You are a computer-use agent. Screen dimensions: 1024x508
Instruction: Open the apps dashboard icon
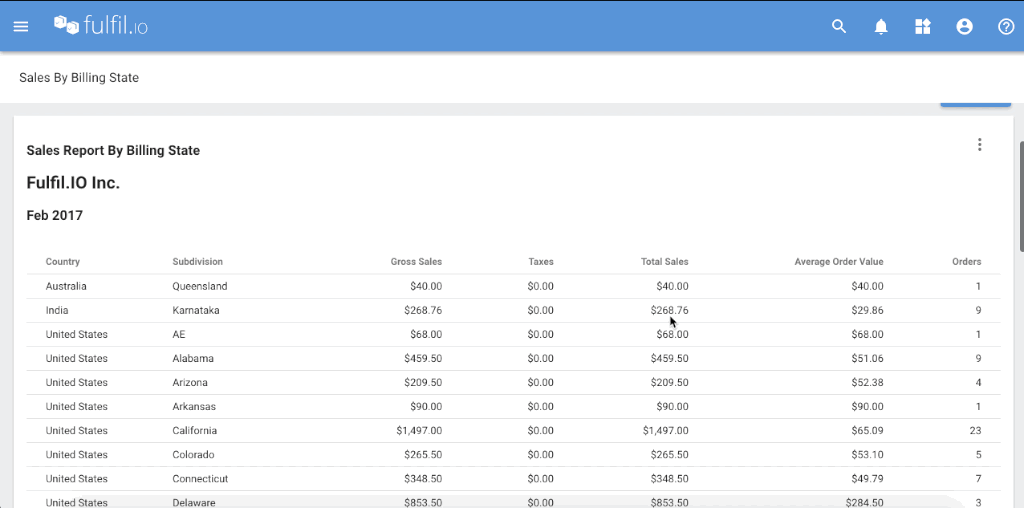(923, 26)
